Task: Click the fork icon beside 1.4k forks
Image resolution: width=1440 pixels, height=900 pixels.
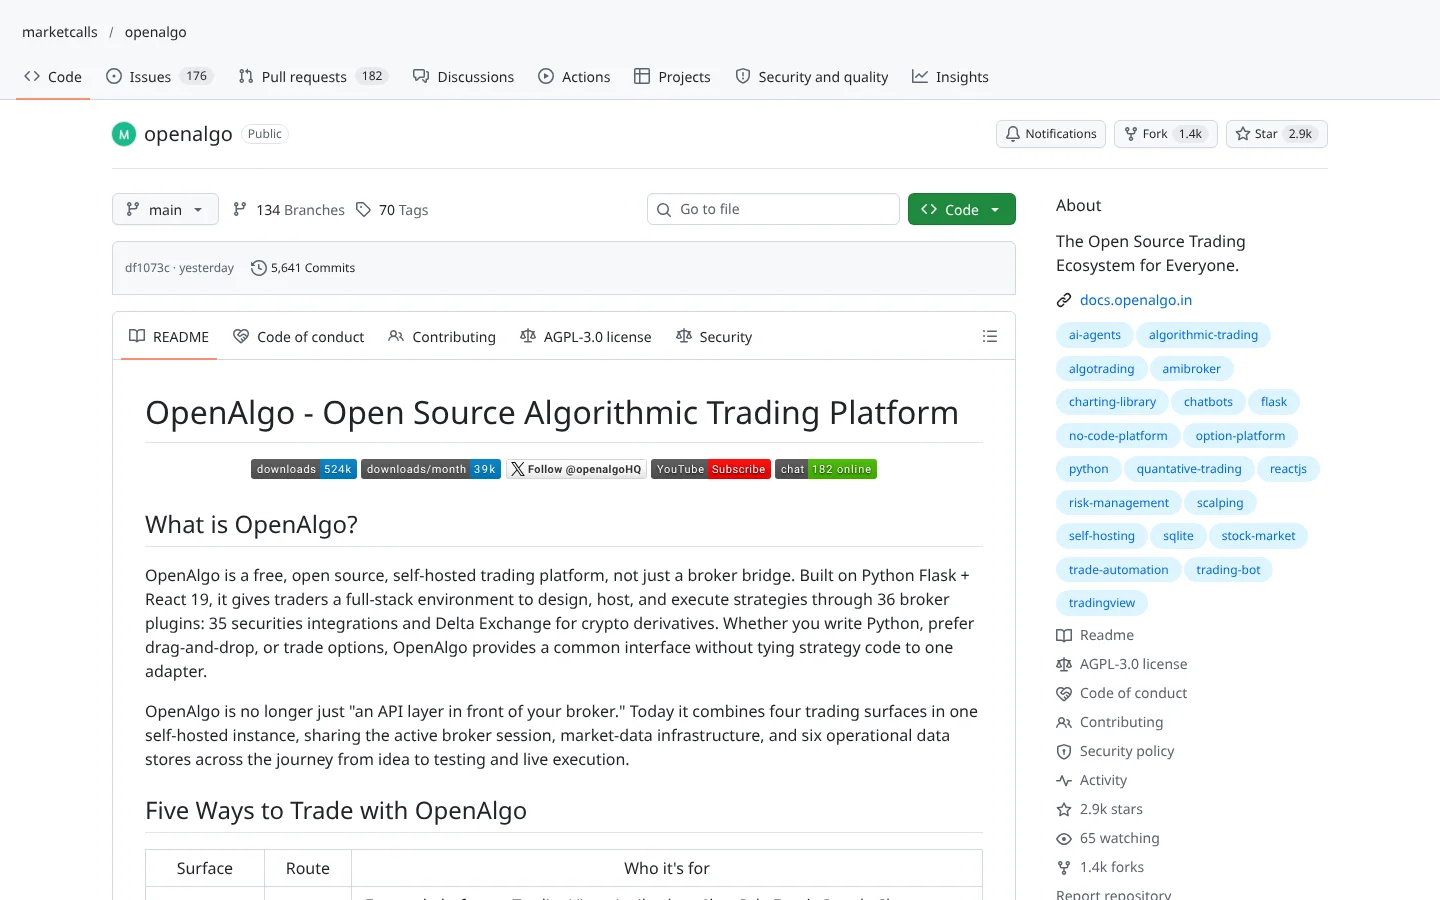Action: [x=1064, y=867]
